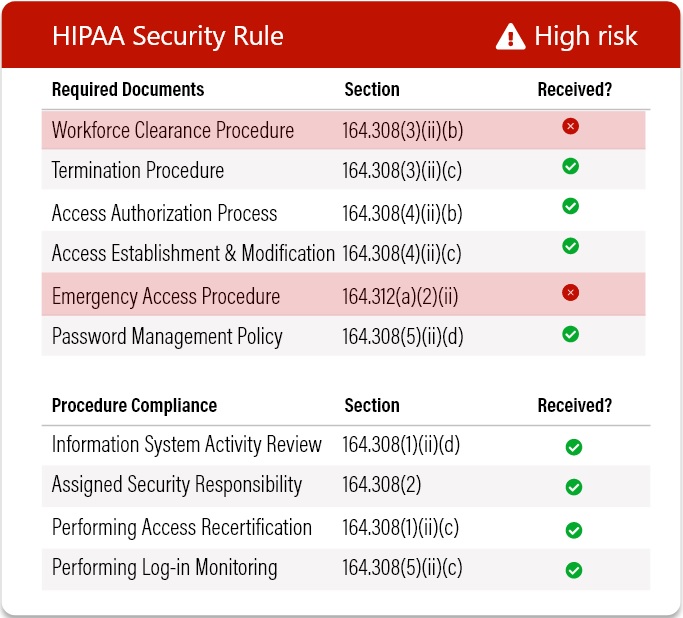
Task: Click green check for Password Management Policy
Action: [x=570, y=334]
